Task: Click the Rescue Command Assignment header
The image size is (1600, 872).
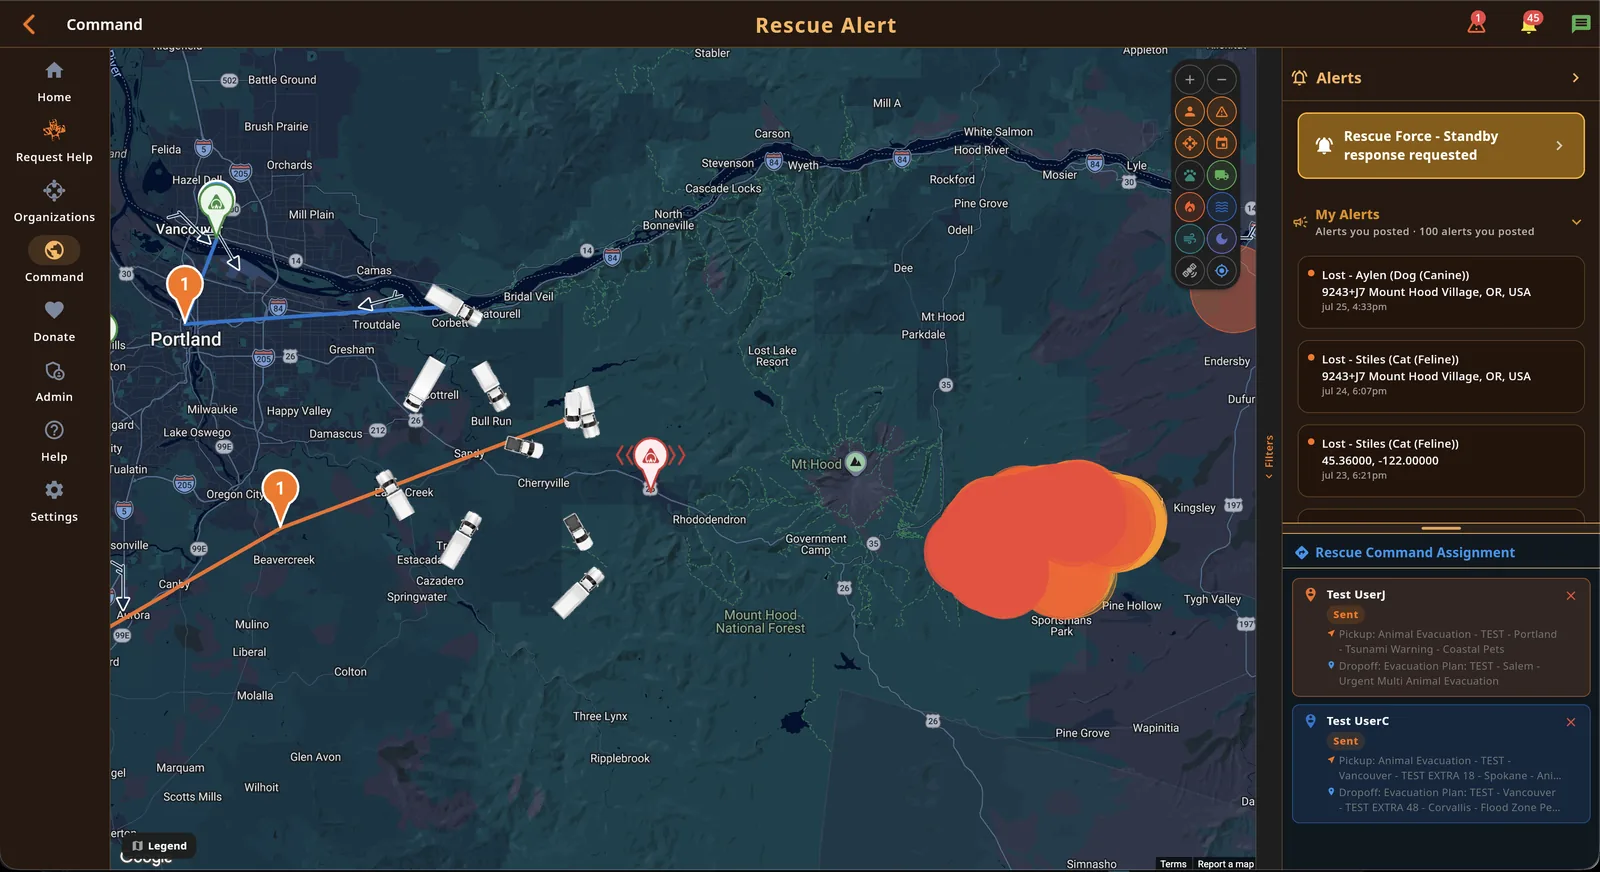Action: 1414,553
